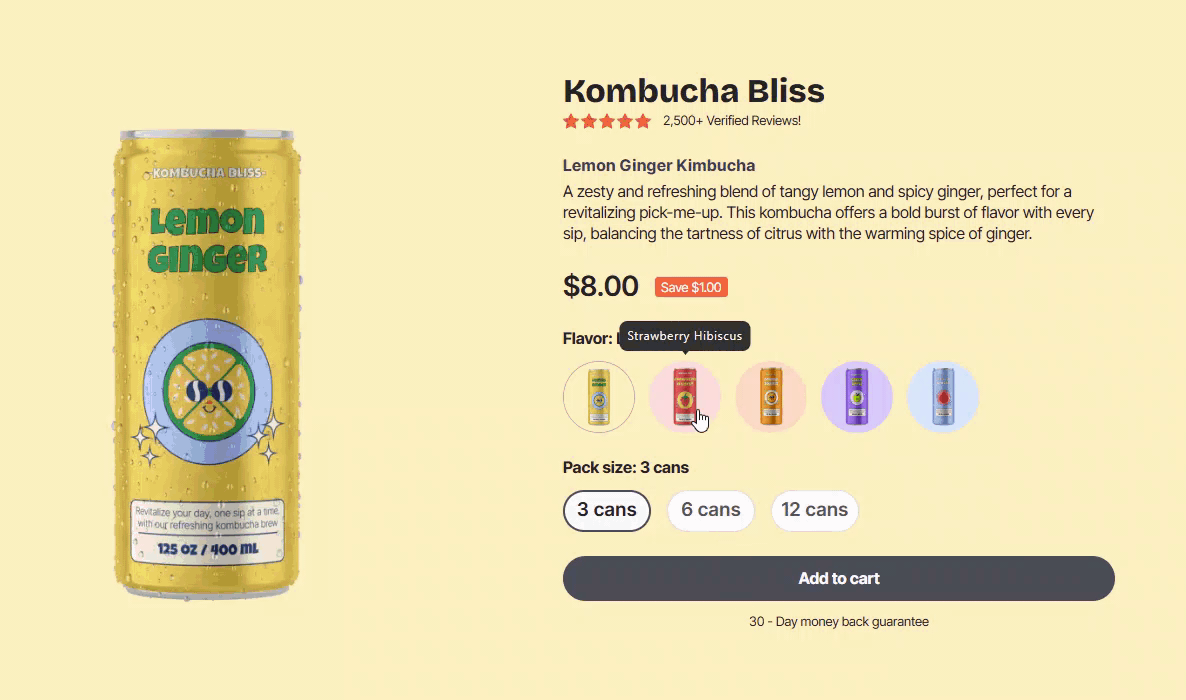The width and height of the screenshot is (1186, 700).
Task: Click the 30-Day money back guarantee text
Action: tap(838, 622)
